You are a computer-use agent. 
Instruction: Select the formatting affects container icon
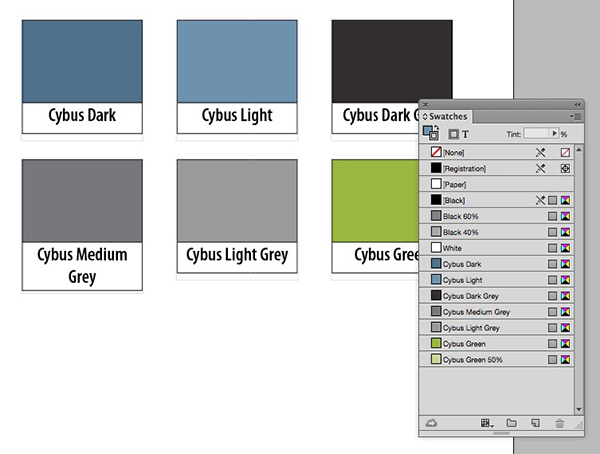pyautogui.click(x=453, y=134)
